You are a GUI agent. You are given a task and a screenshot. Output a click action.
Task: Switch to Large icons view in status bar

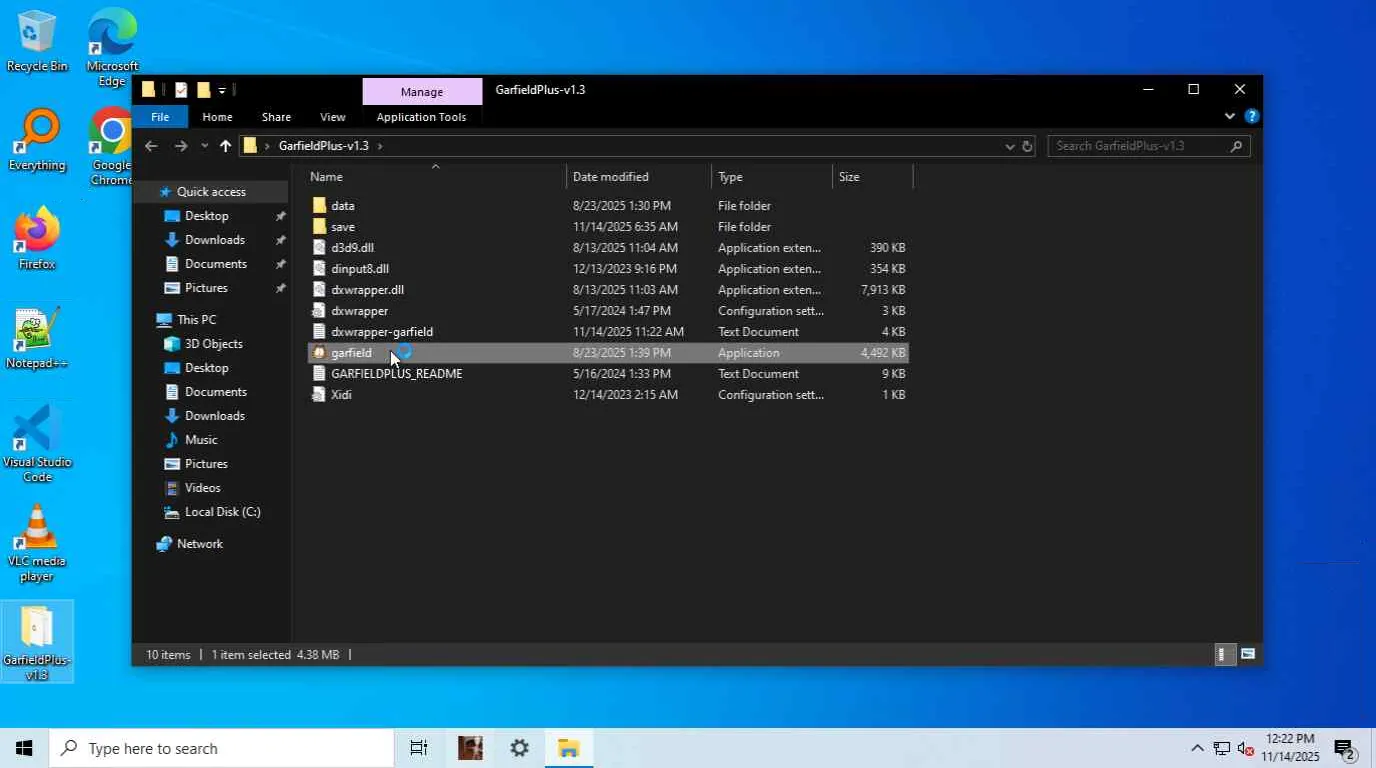pyautogui.click(x=1248, y=655)
